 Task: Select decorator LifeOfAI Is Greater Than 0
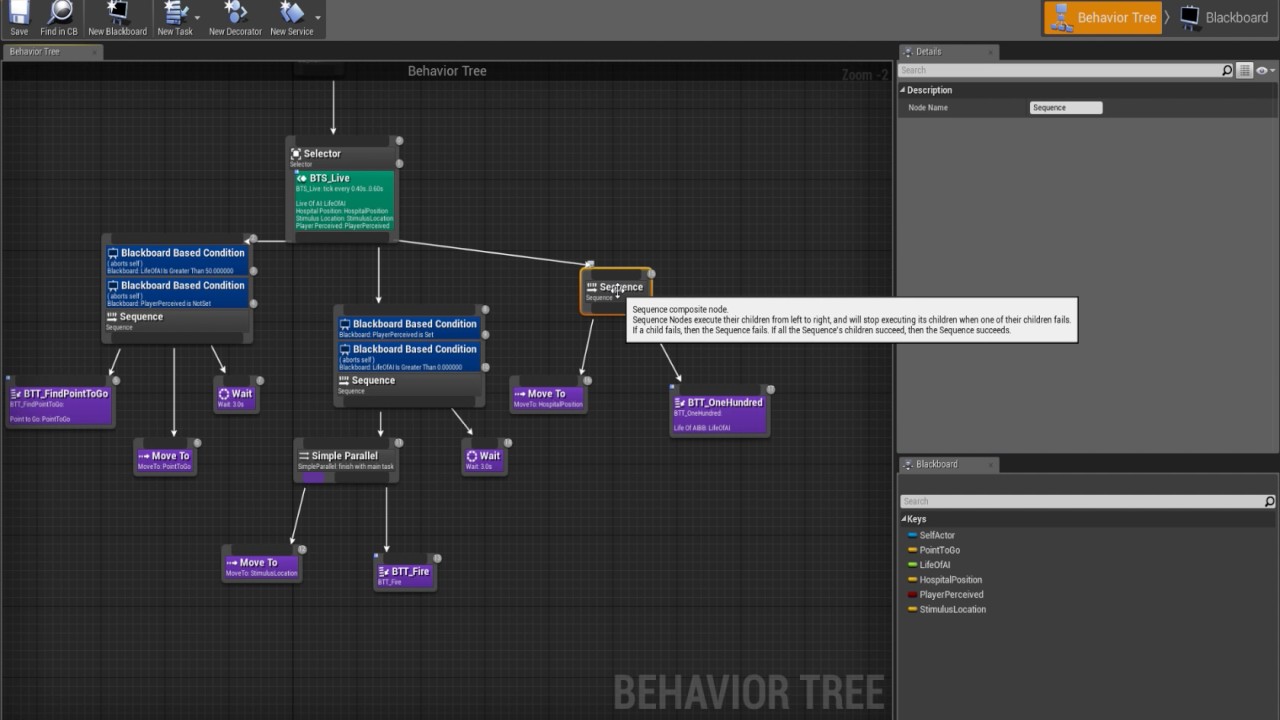pos(409,357)
